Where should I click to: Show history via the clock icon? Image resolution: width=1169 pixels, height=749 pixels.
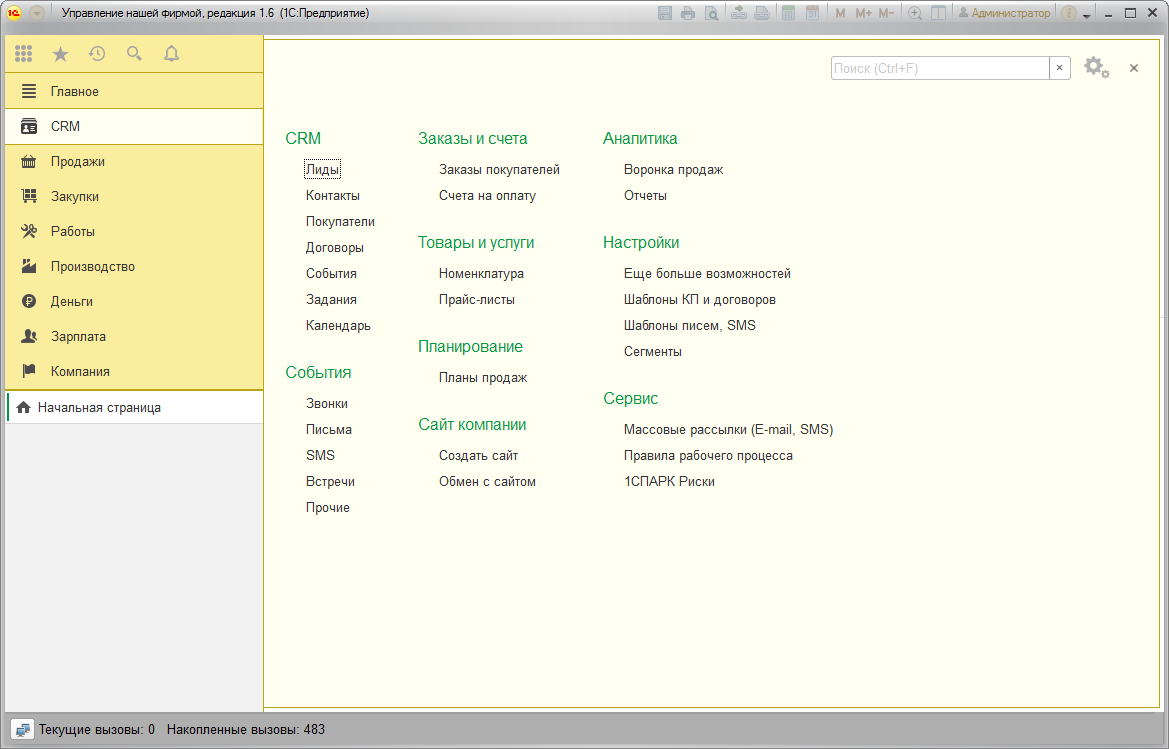(x=97, y=54)
